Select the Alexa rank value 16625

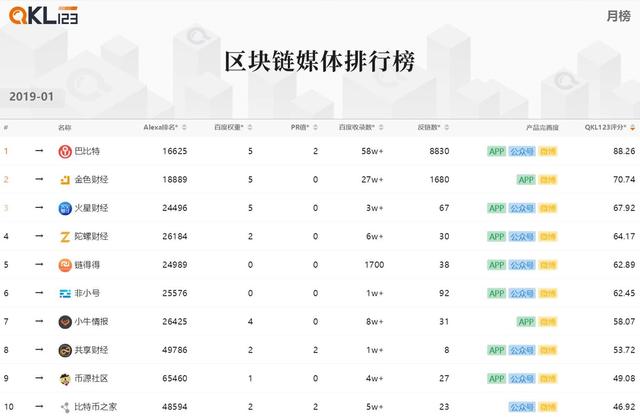(175, 151)
